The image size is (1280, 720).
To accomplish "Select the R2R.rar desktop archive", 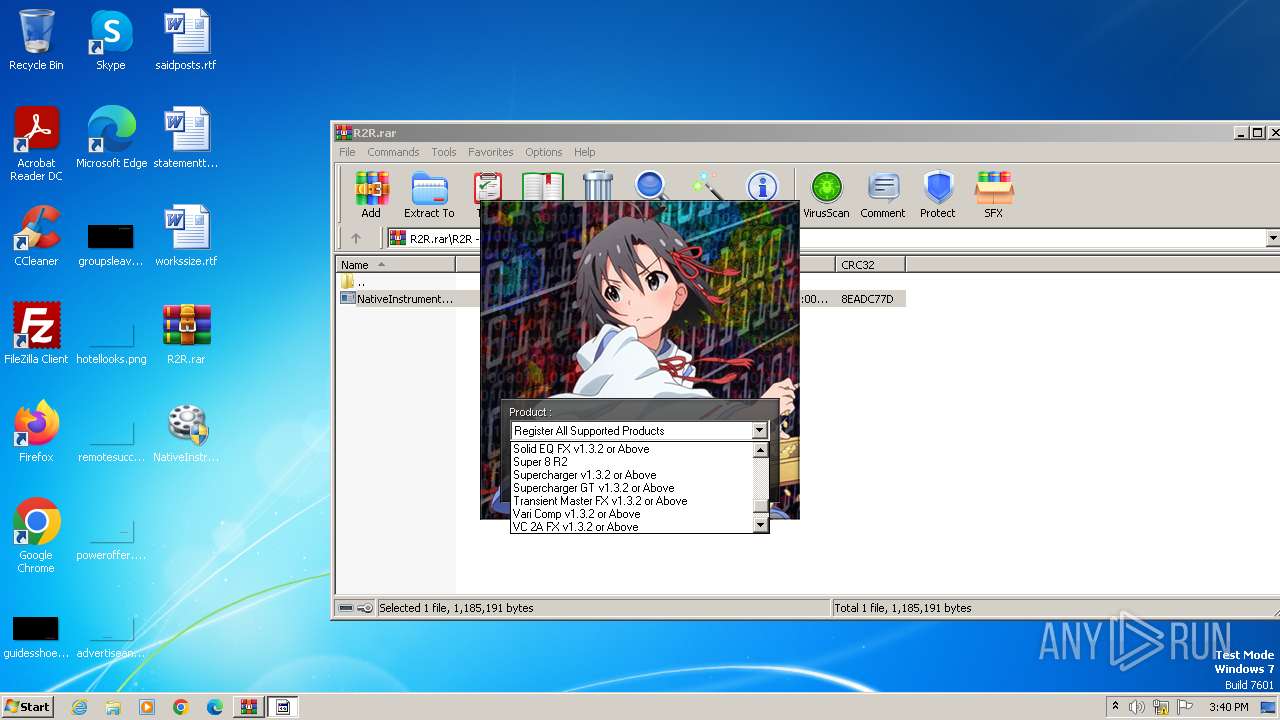I will 186,333.
